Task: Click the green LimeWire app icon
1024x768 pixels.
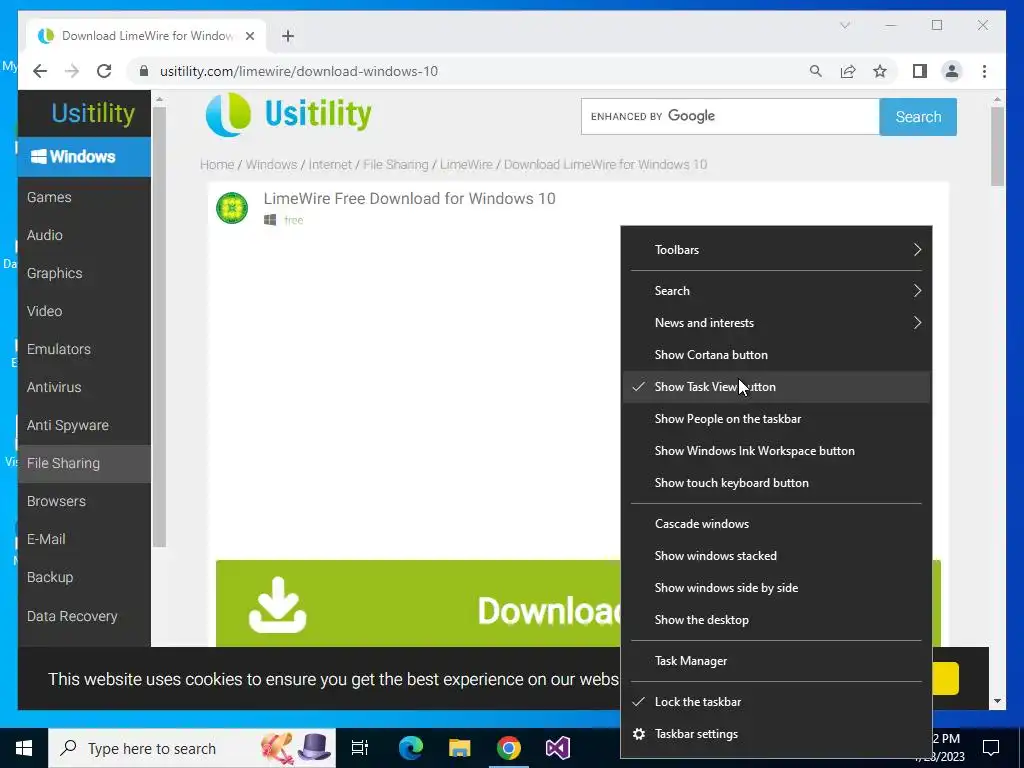Action: click(x=232, y=208)
